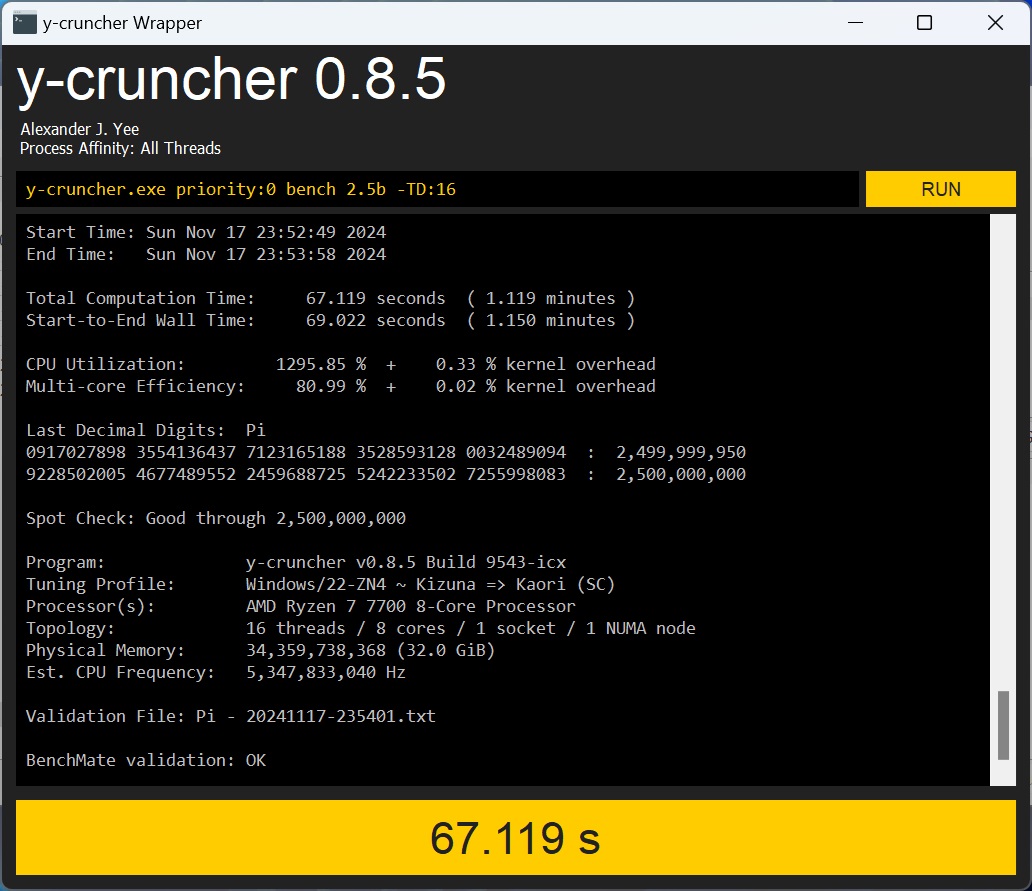Click the 'CPU Utilization' line
Screen dimensions: 1032x891
(x=341, y=364)
